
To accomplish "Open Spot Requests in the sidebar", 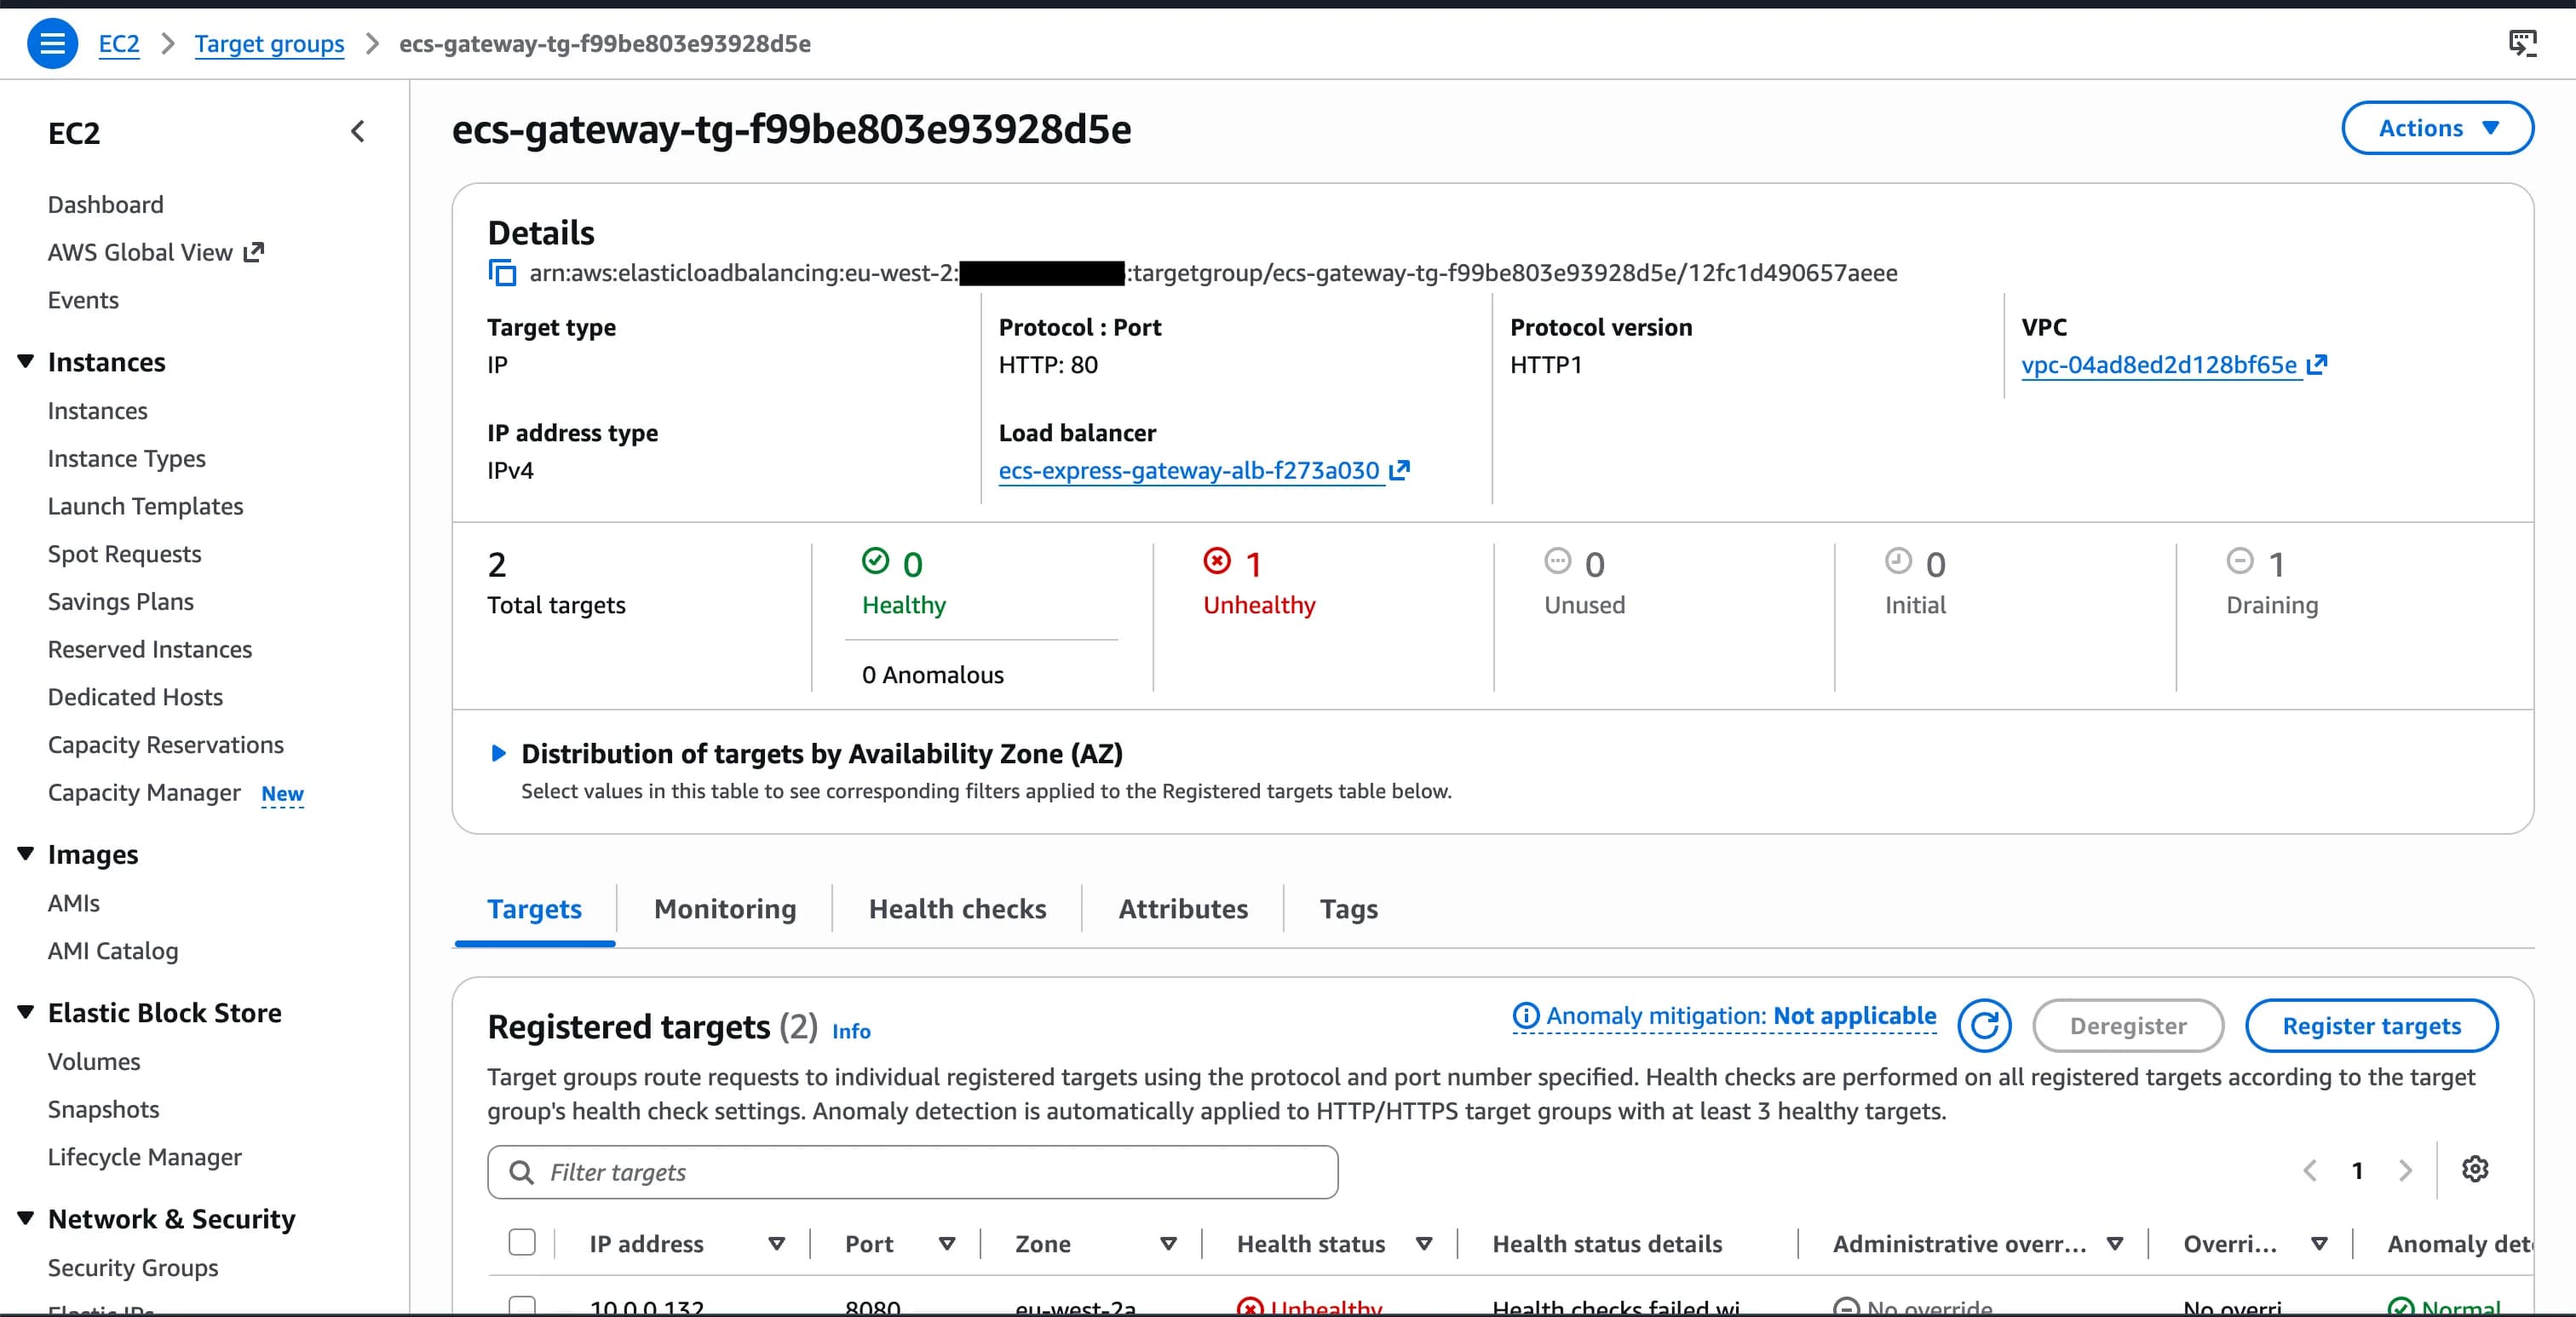I will pyautogui.click(x=124, y=554).
